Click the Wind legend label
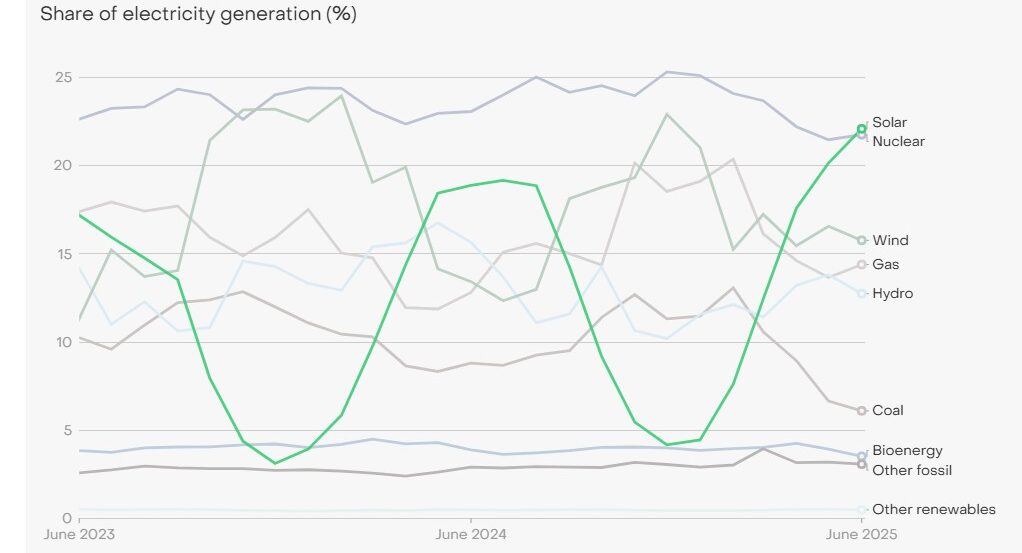This screenshot has height=553, width=1022. point(890,240)
